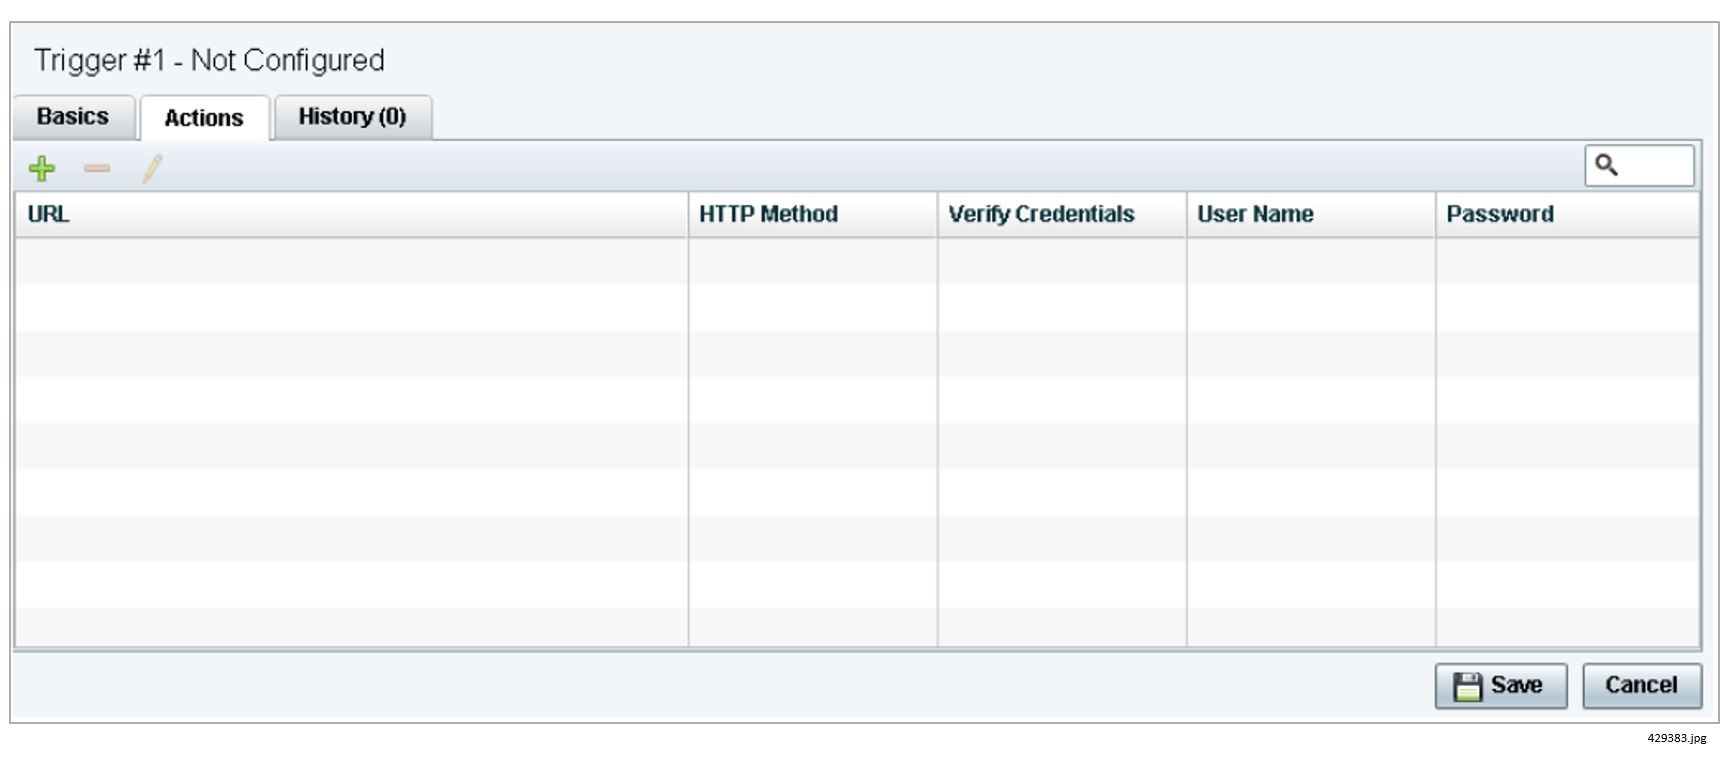
Task: Click first empty cell under Verify Credentials
Action: click(1061, 261)
